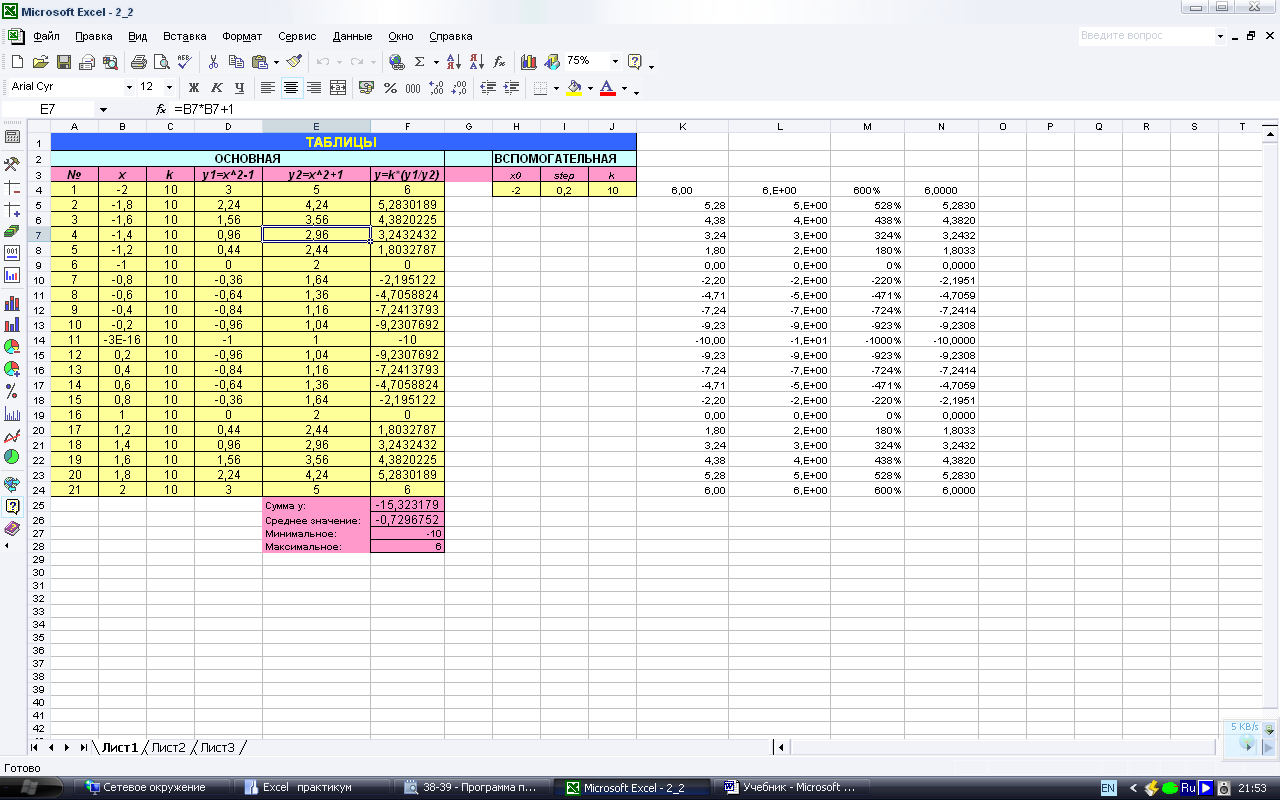Viewport: 1280px width, 800px height.
Task: Apply percent style format
Action: 390,88
